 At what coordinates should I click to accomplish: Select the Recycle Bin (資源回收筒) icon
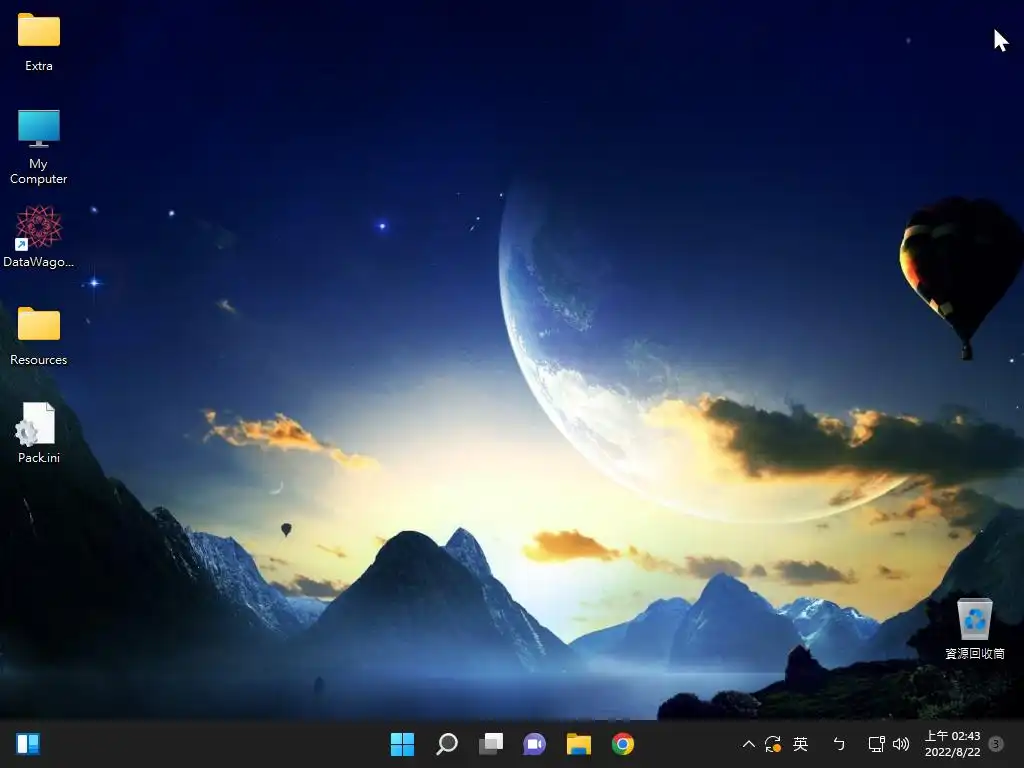974,628
